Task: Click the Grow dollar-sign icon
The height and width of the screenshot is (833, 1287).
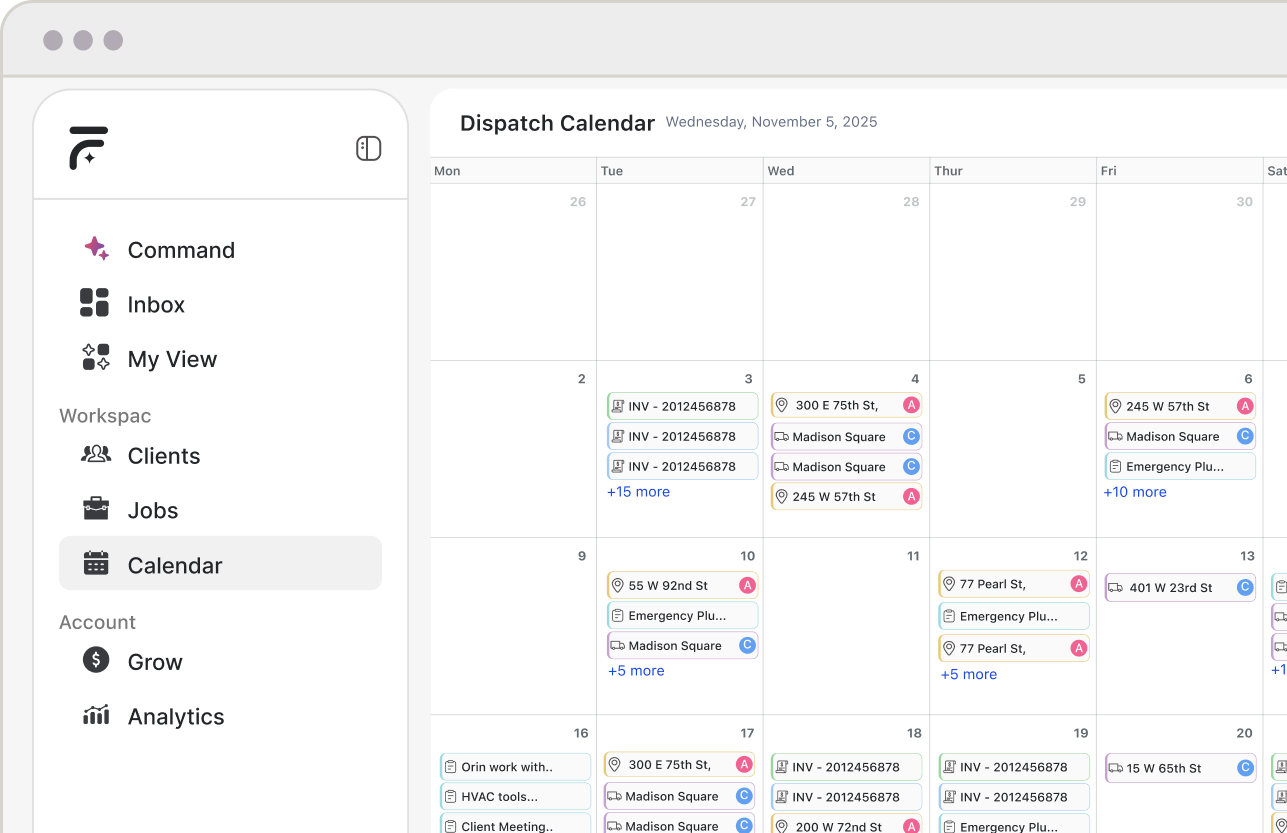Action: click(x=96, y=660)
